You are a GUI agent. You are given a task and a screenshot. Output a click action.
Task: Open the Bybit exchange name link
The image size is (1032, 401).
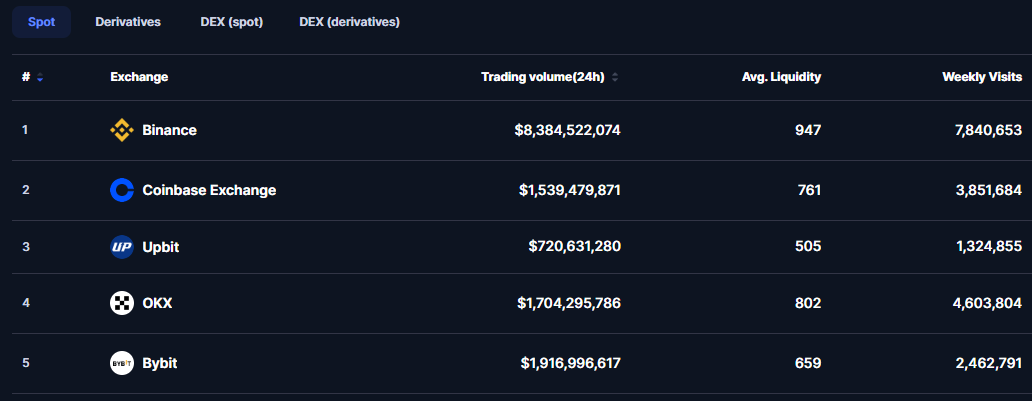tap(159, 363)
